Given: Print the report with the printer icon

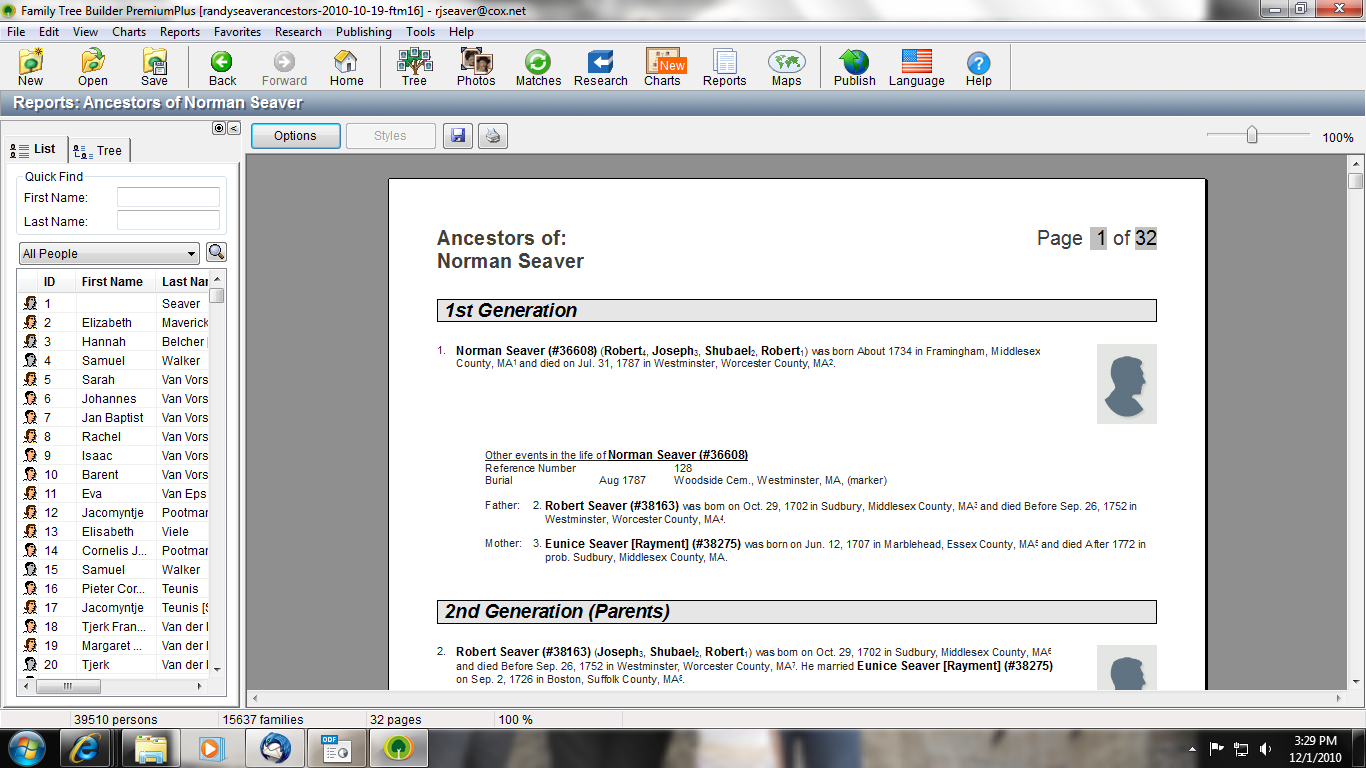Looking at the screenshot, I should click(493, 136).
